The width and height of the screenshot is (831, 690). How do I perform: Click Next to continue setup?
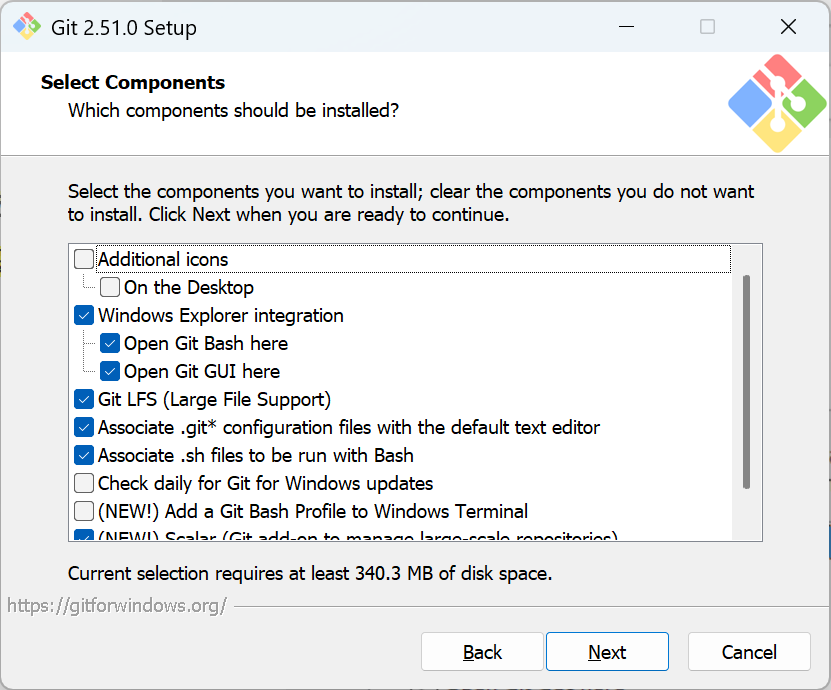tap(607, 651)
